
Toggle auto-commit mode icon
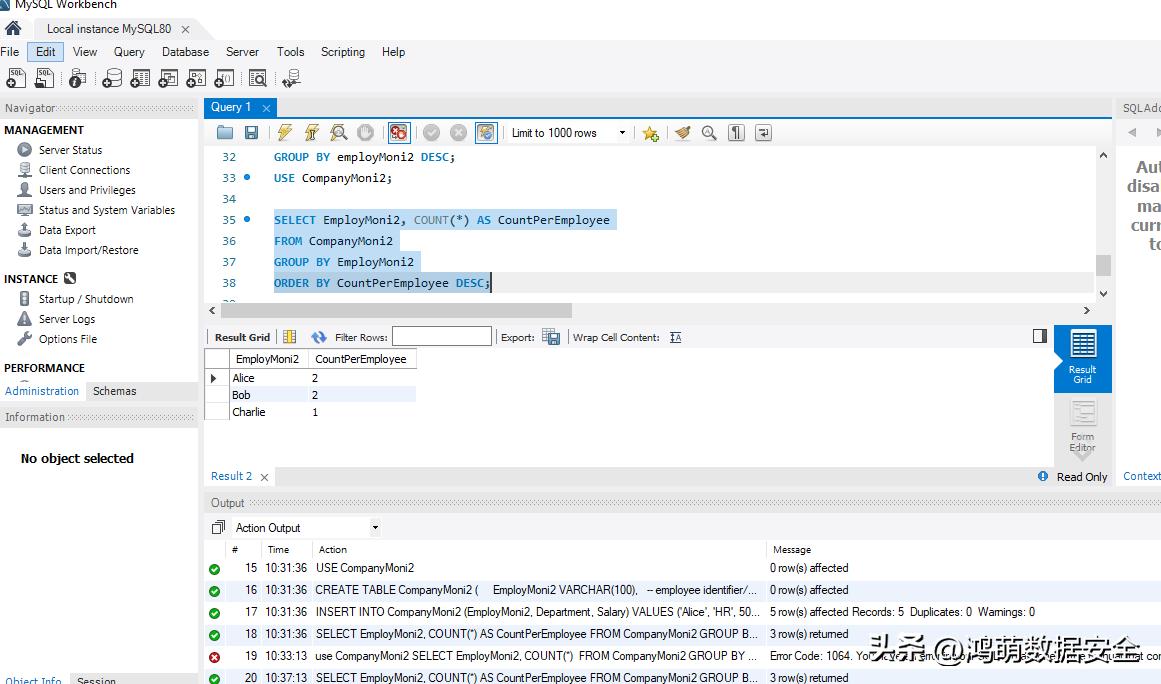coord(486,133)
